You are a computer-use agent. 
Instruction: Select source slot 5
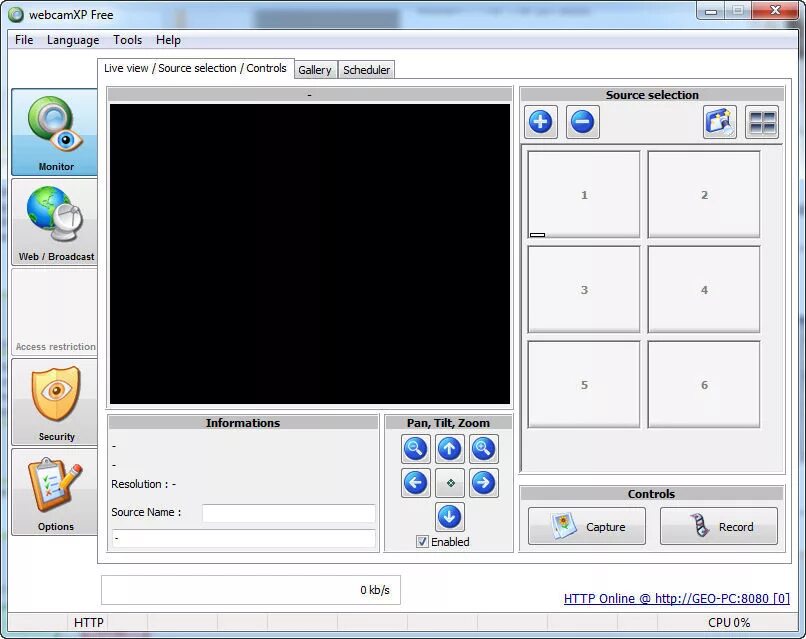point(584,385)
